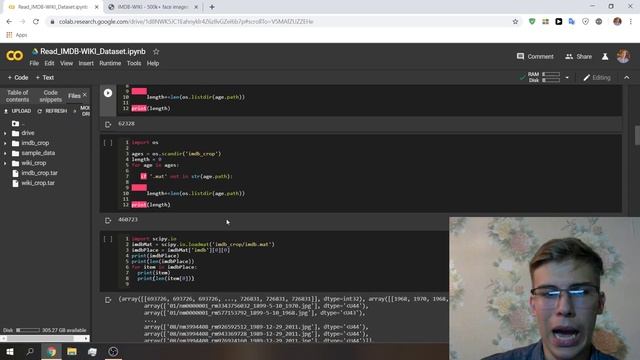Go forward in the browser
This screenshot has height=360, width=640.
pos(22,22)
